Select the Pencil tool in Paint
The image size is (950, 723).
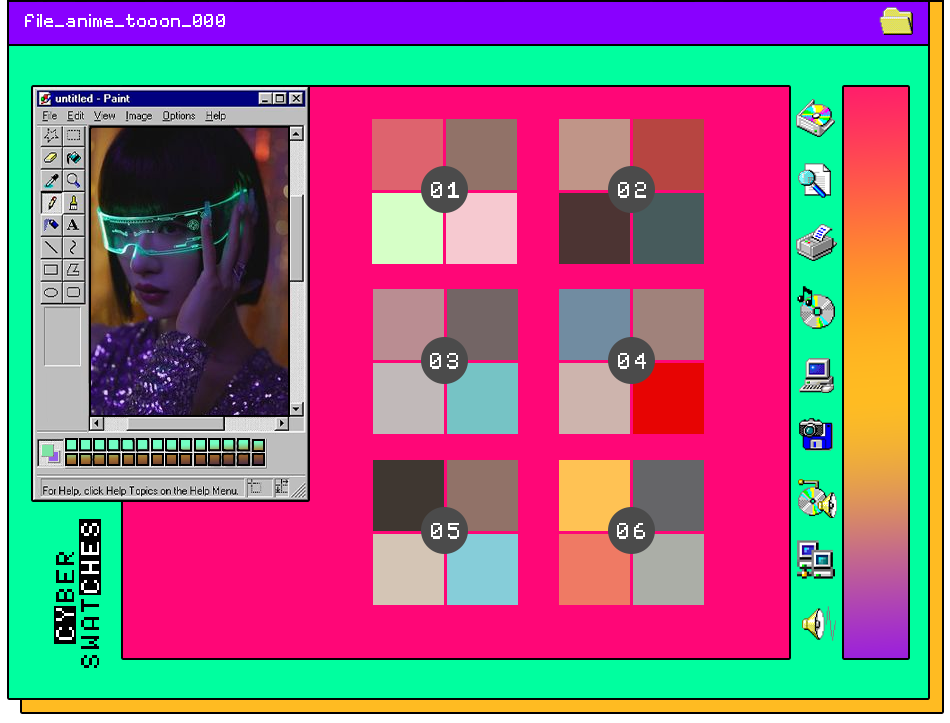[51, 202]
